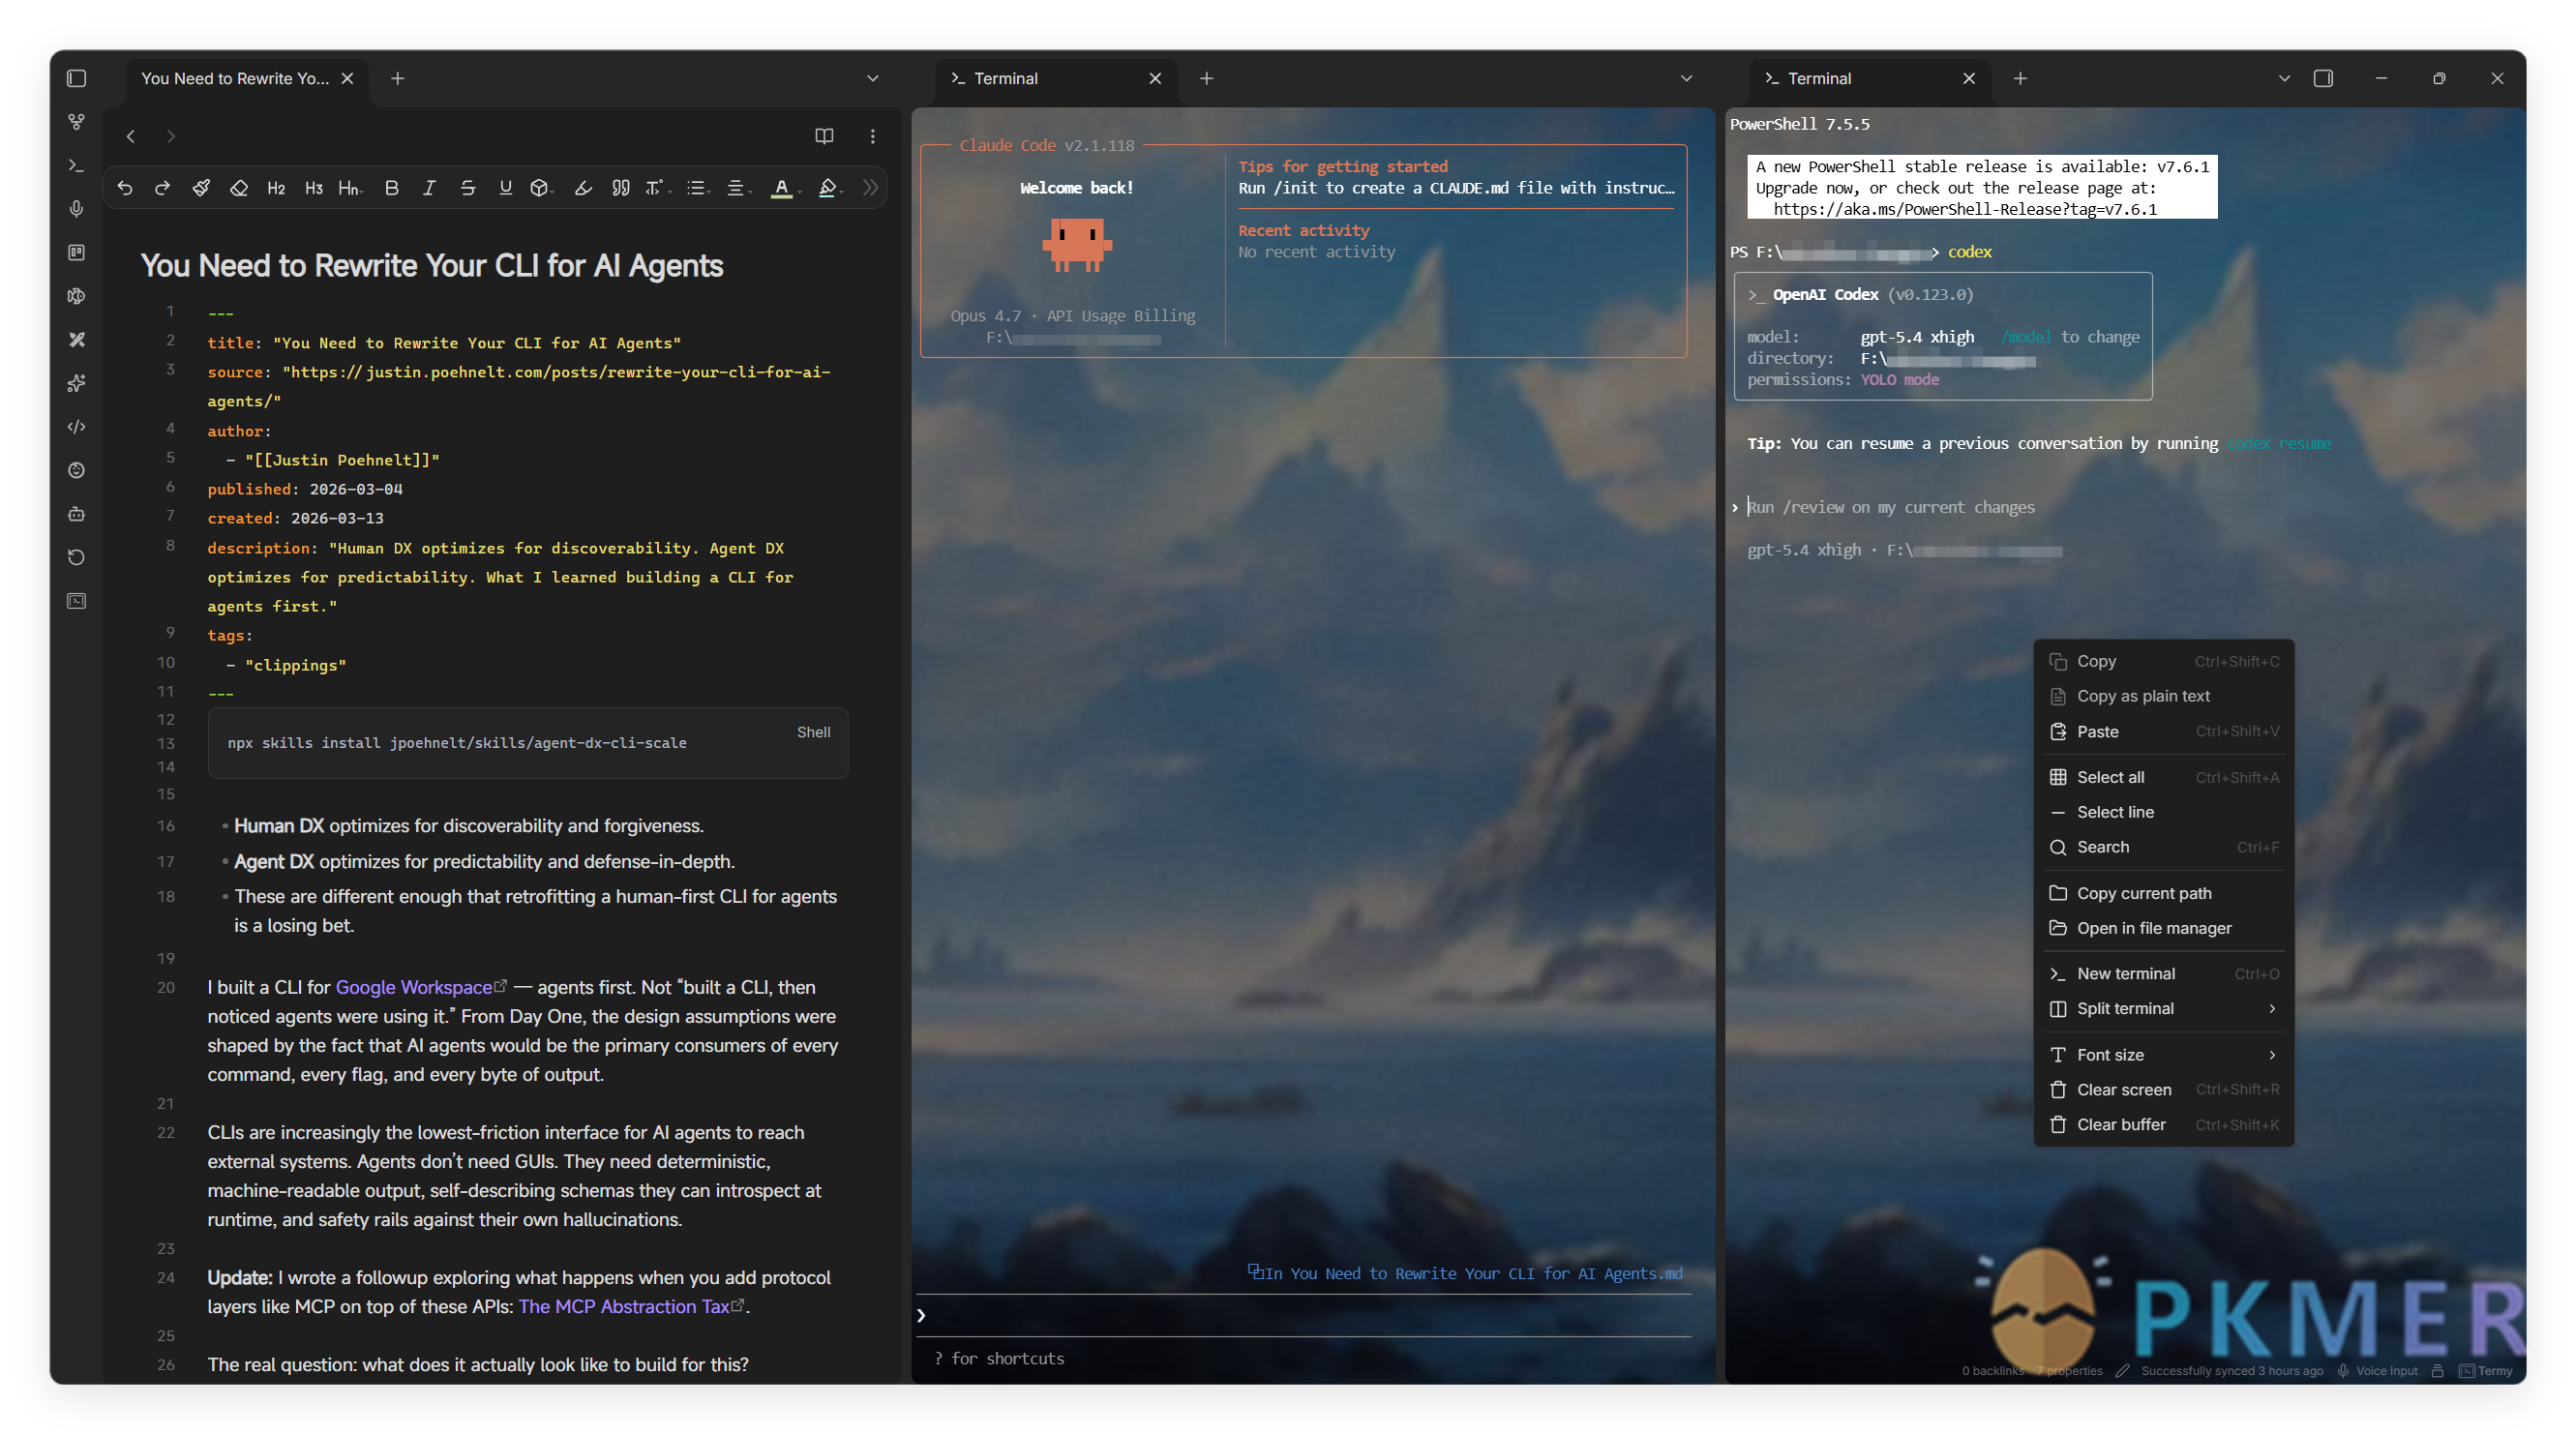
Task: Toggle reading view with the book icon
Action: pyautogui.click(x=824, y=136)
